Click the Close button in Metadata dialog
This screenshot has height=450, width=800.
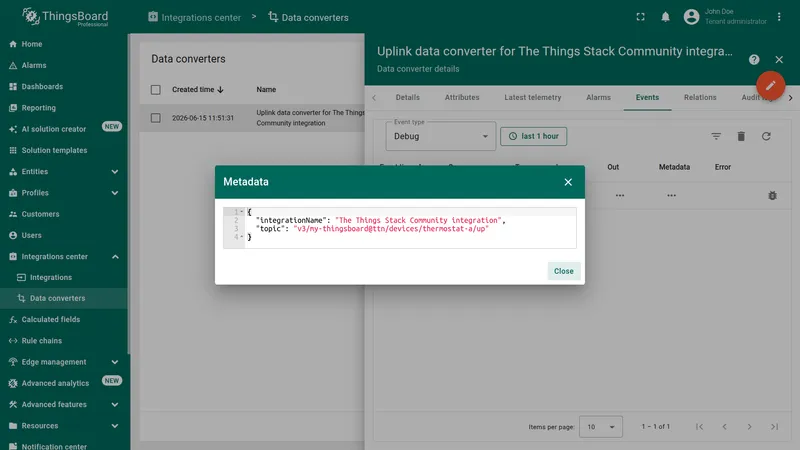click(563, 271)
